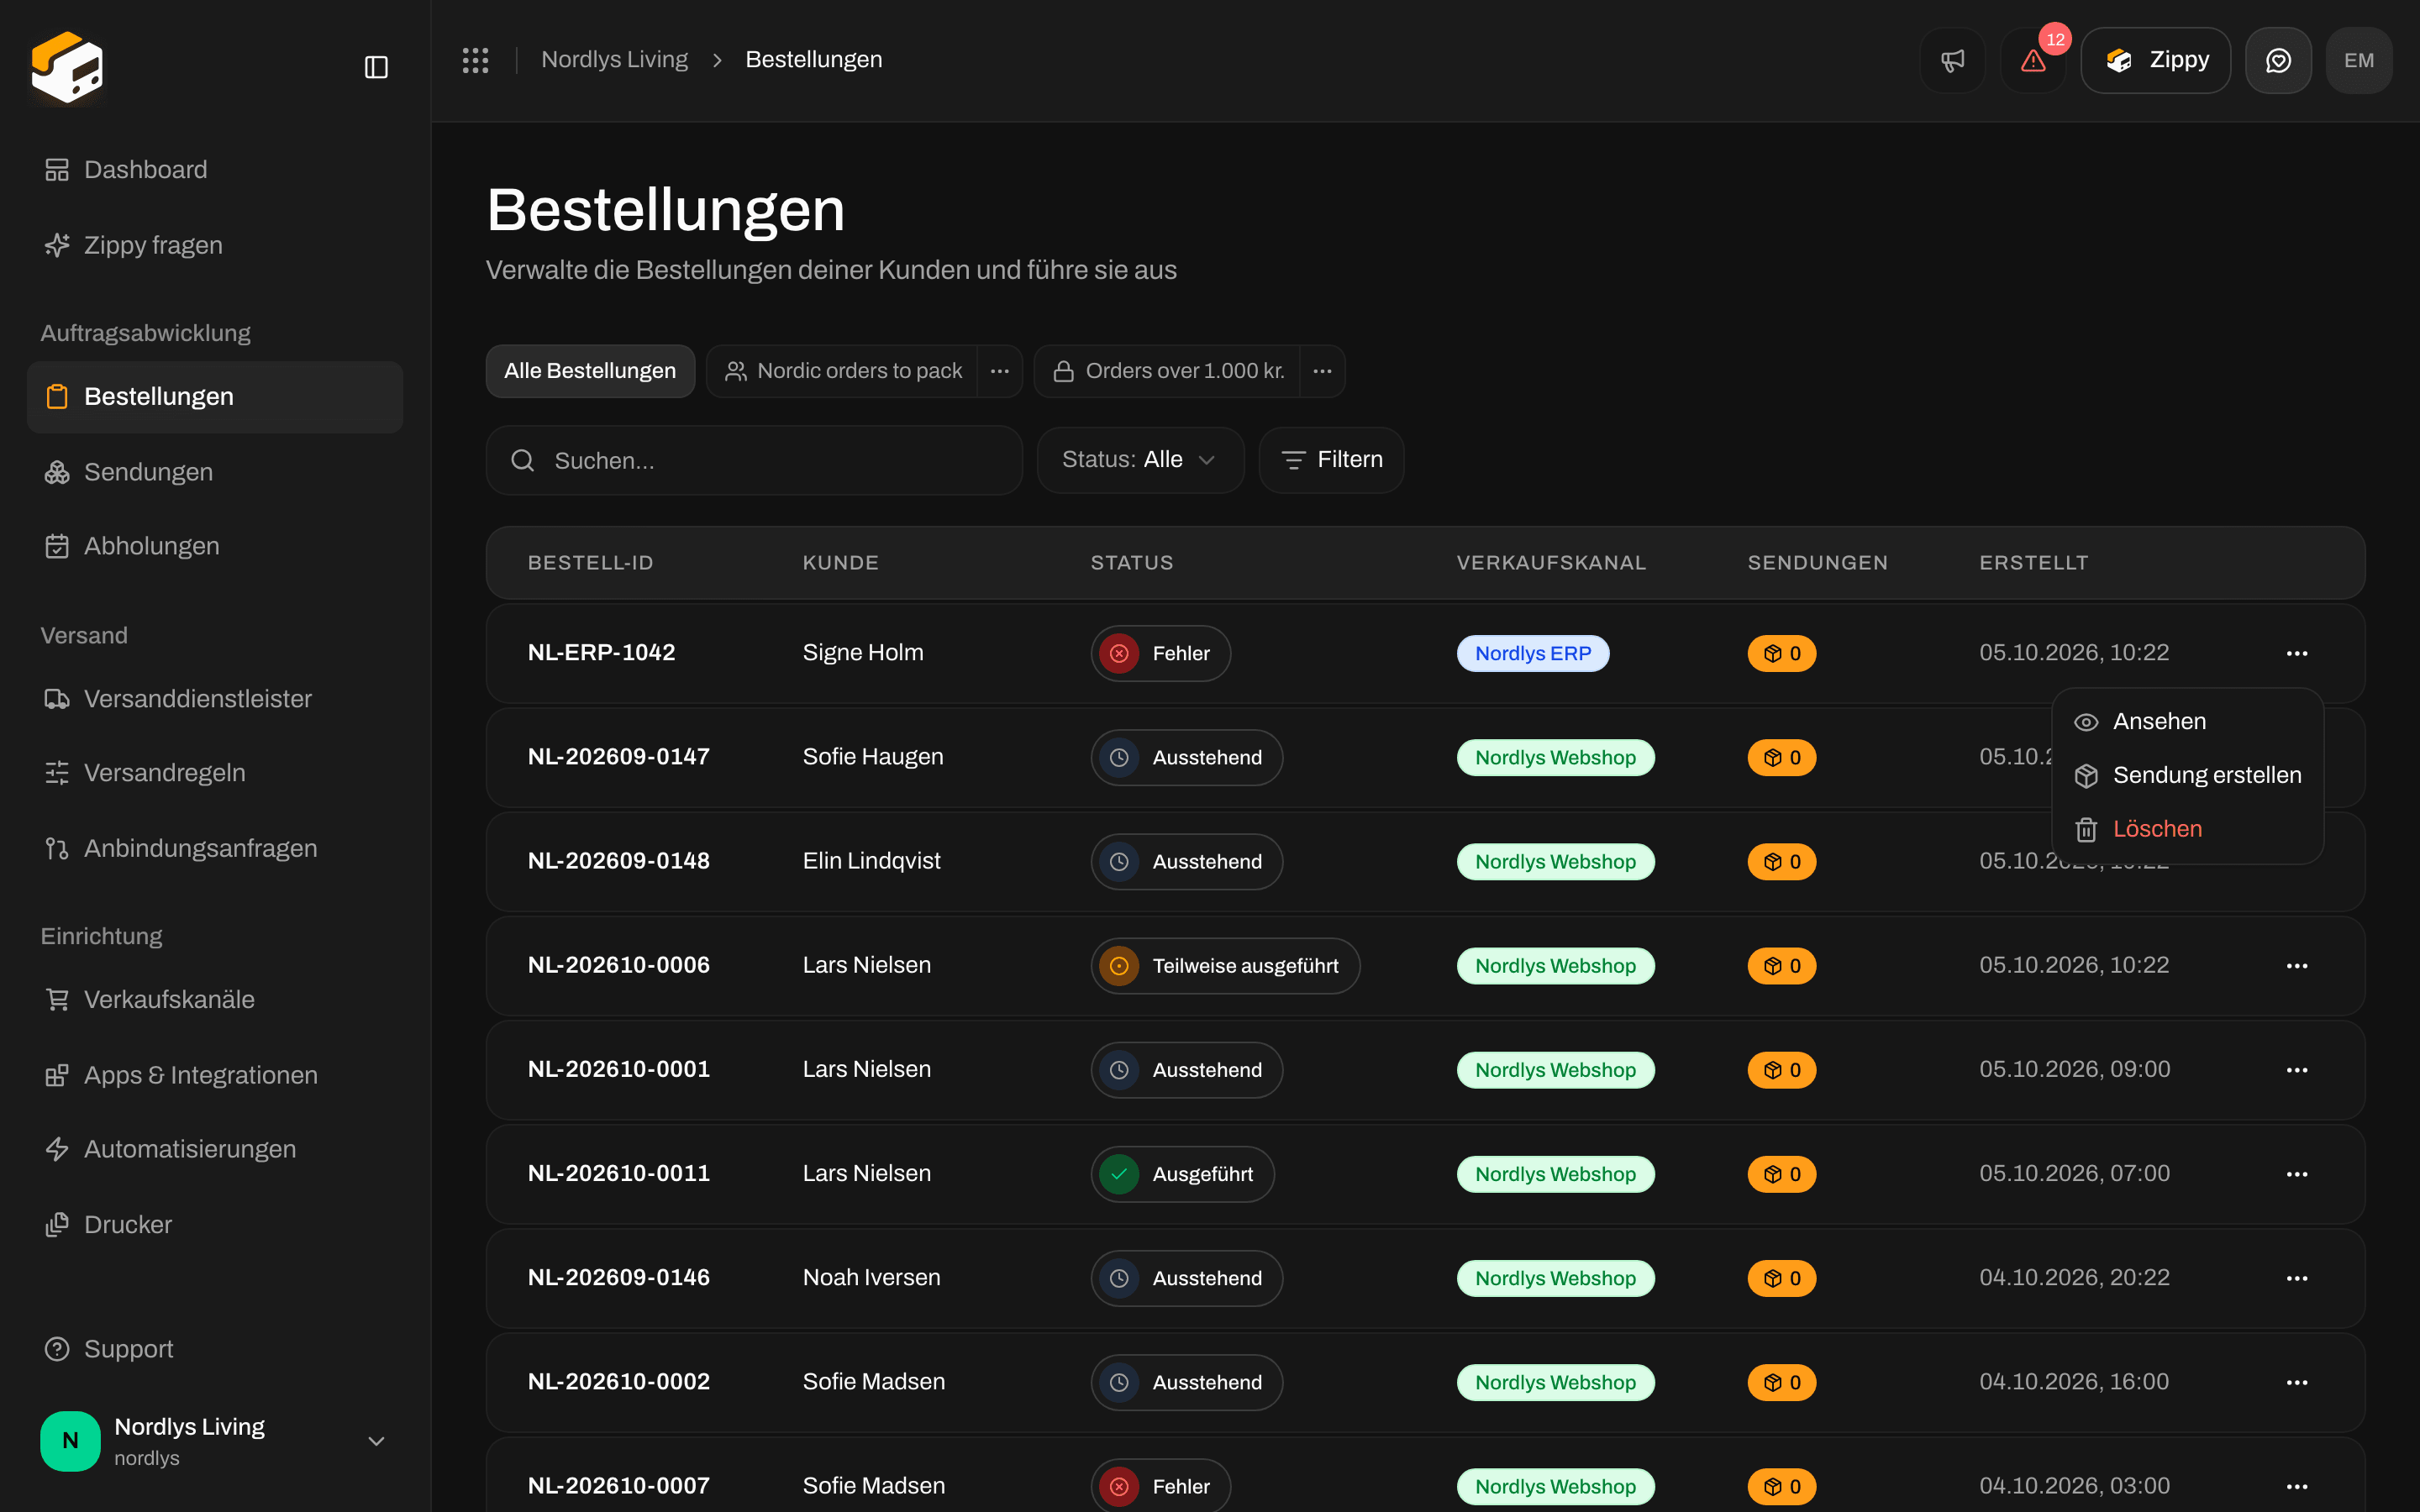The height and width of the screenshot is (1512, 2420).
Task: Open Apps & Integrationen in the sidebar
Action: click(214, 1075)
